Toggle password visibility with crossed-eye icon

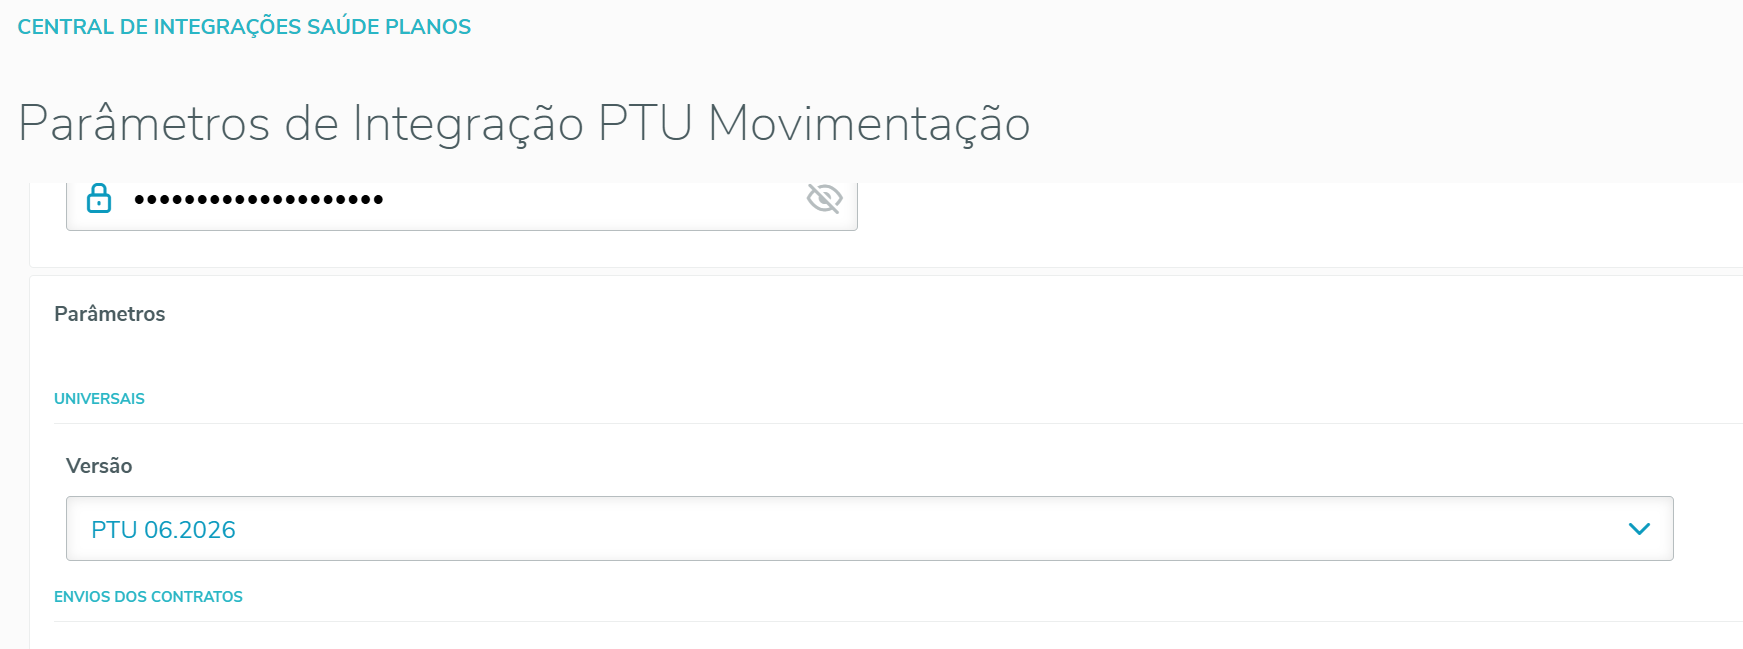click(x=824, y=198)
